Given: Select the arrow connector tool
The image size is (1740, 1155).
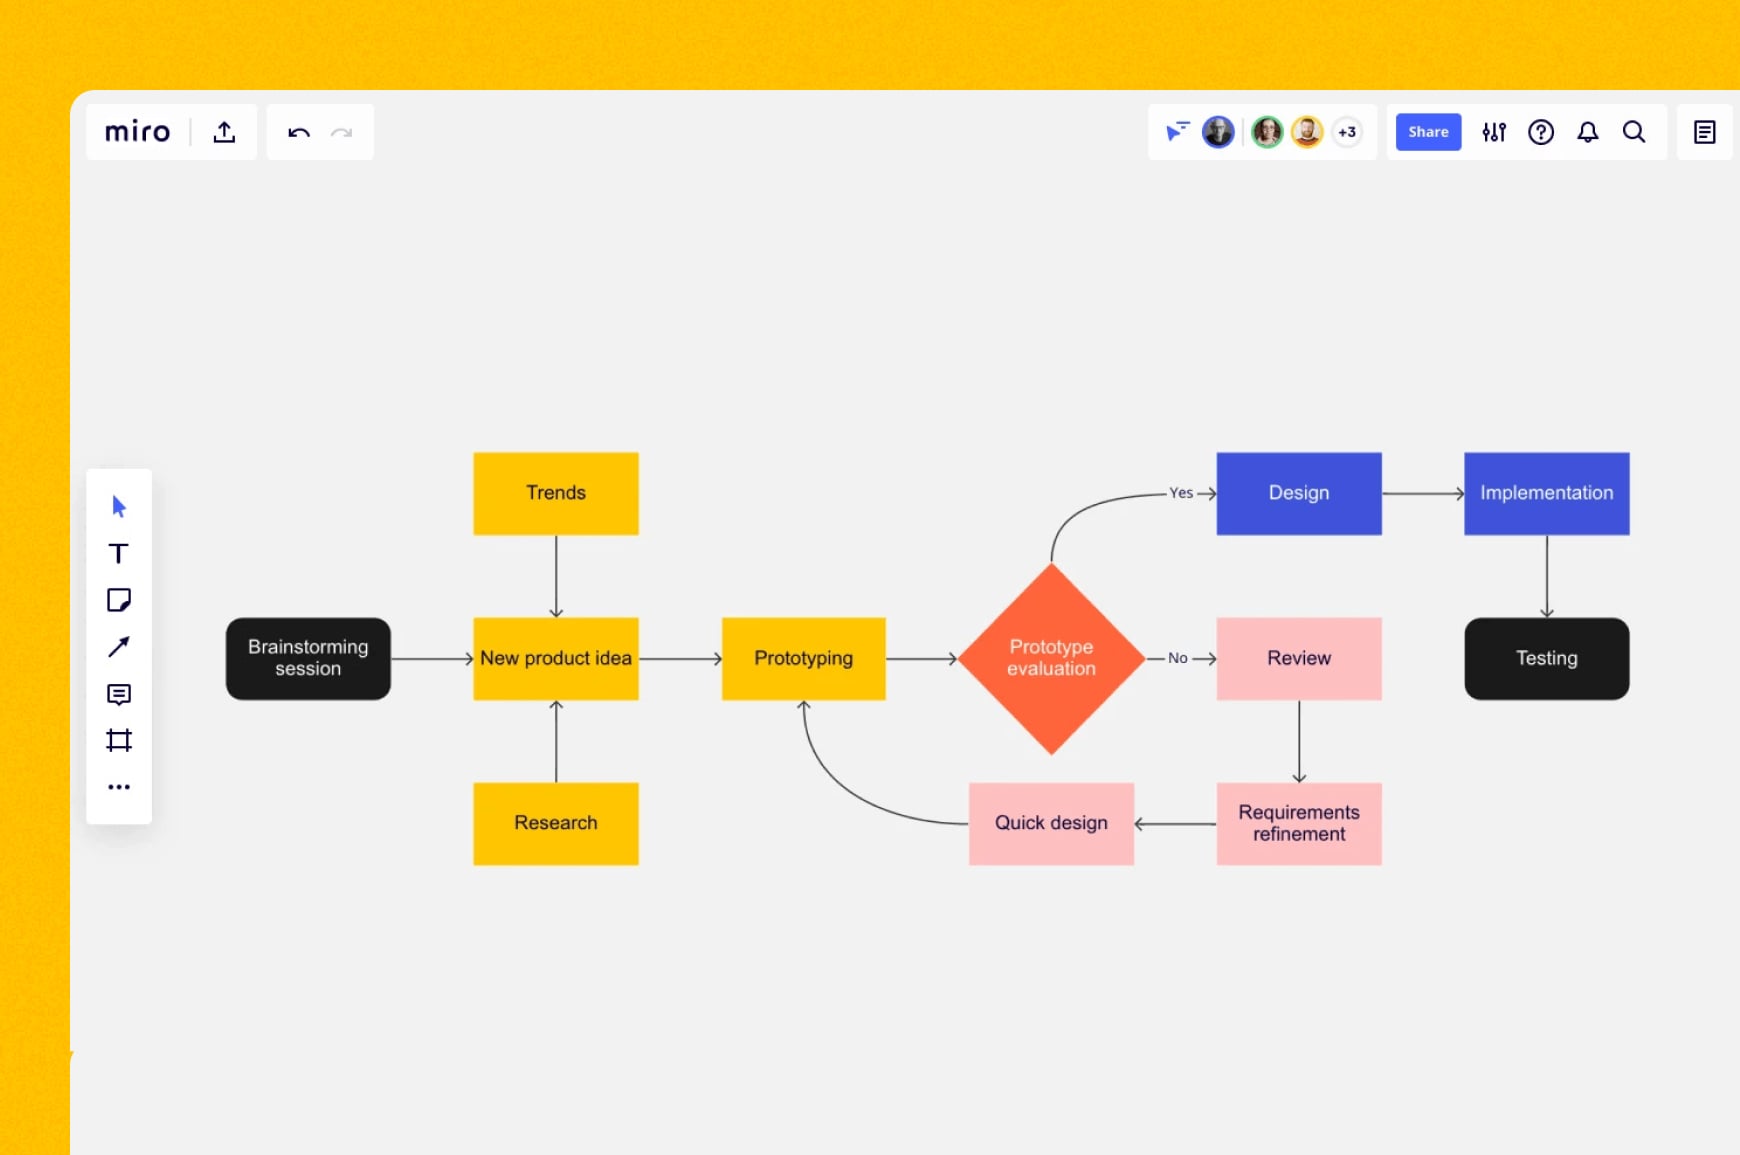Looking at the screenshot, I should pos(119,647).
